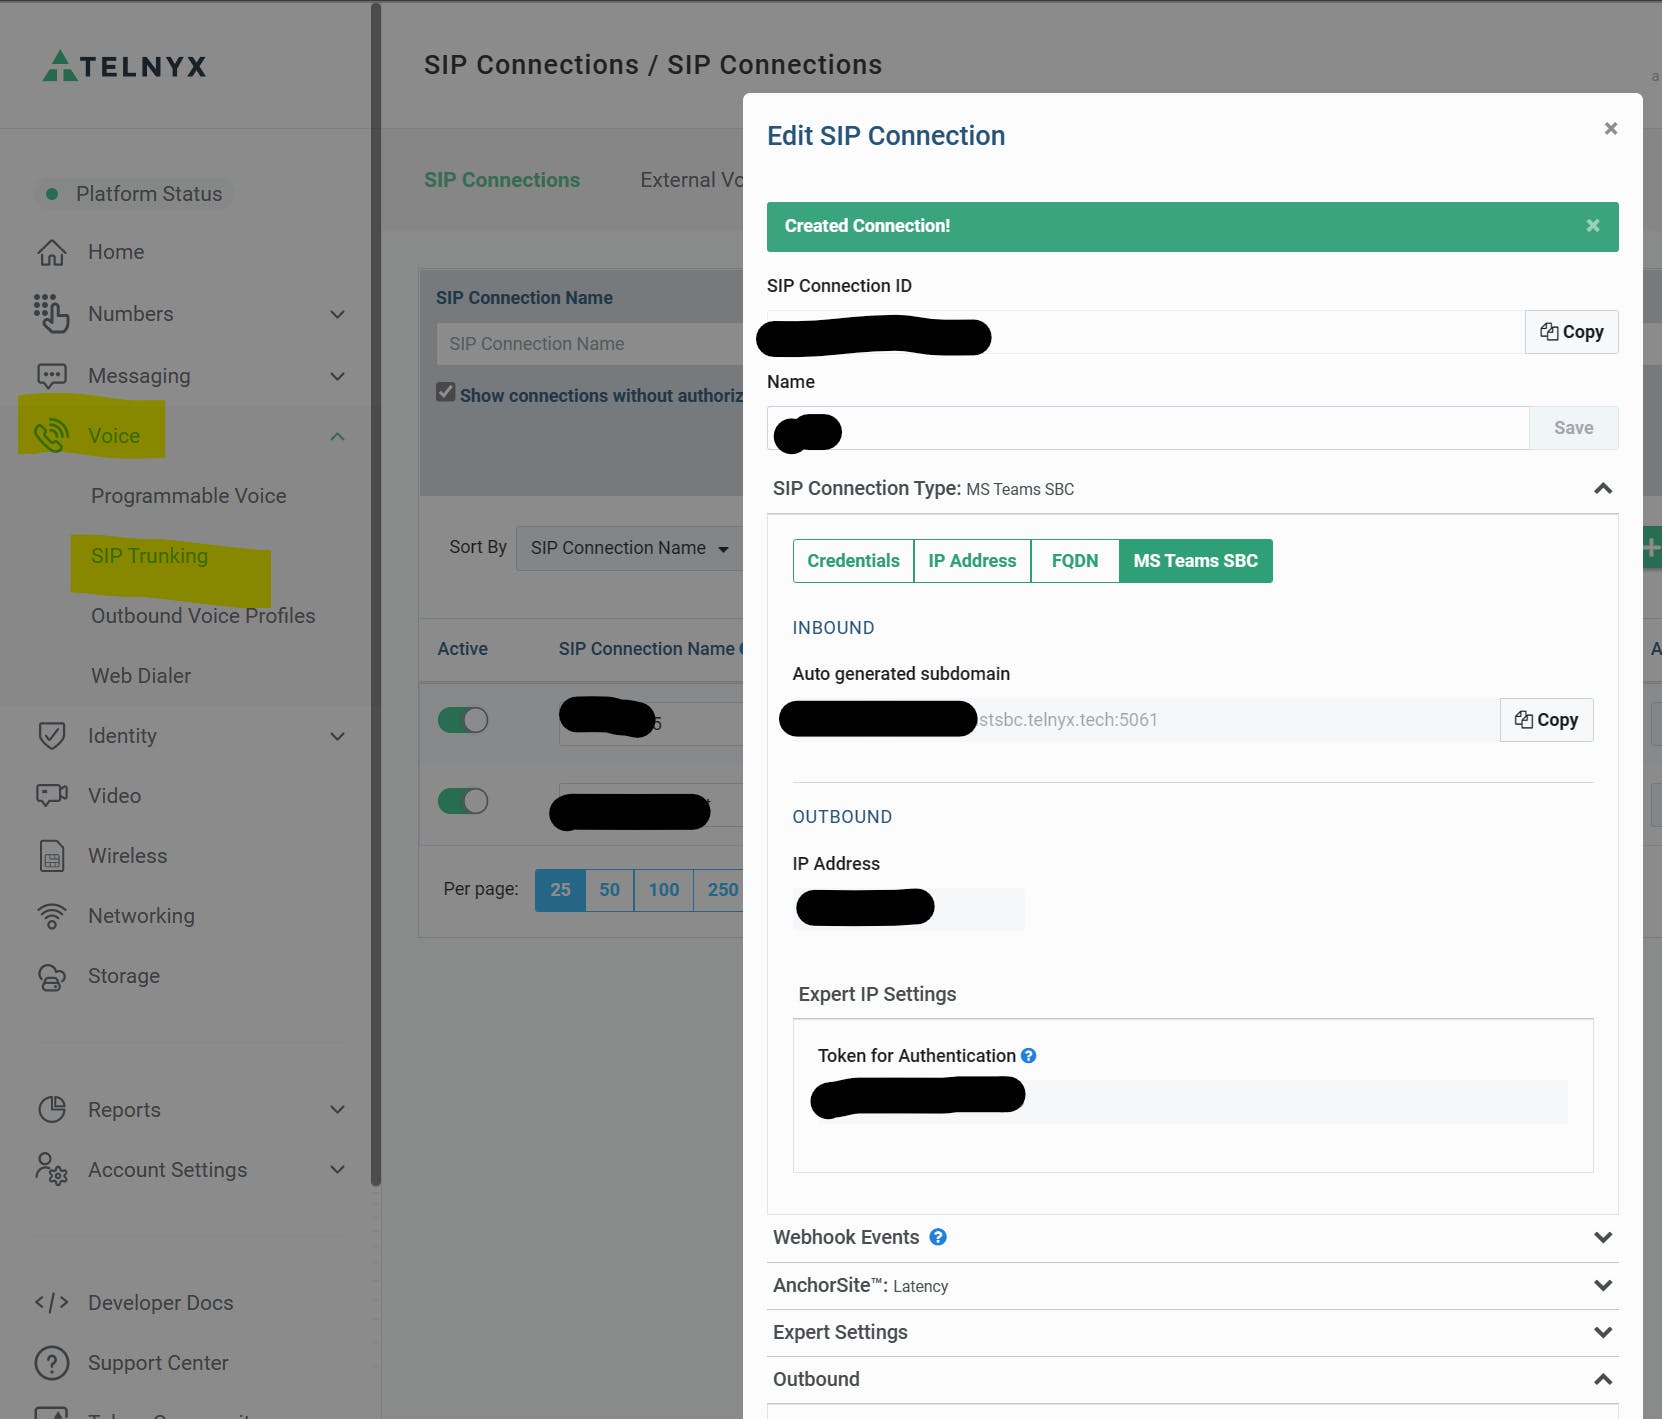The image size is (1662, 1419).
Task: Collapse the SIP Connection Type section
Action: pyautogui.click(x=1603, y=488)
